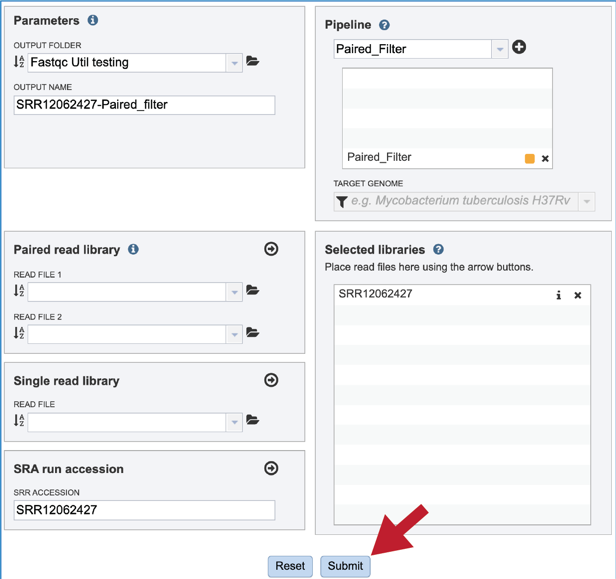Click the orange Paired_Filter color square
The width and height of the screenshot is (616, 579).
coord(530,159)
